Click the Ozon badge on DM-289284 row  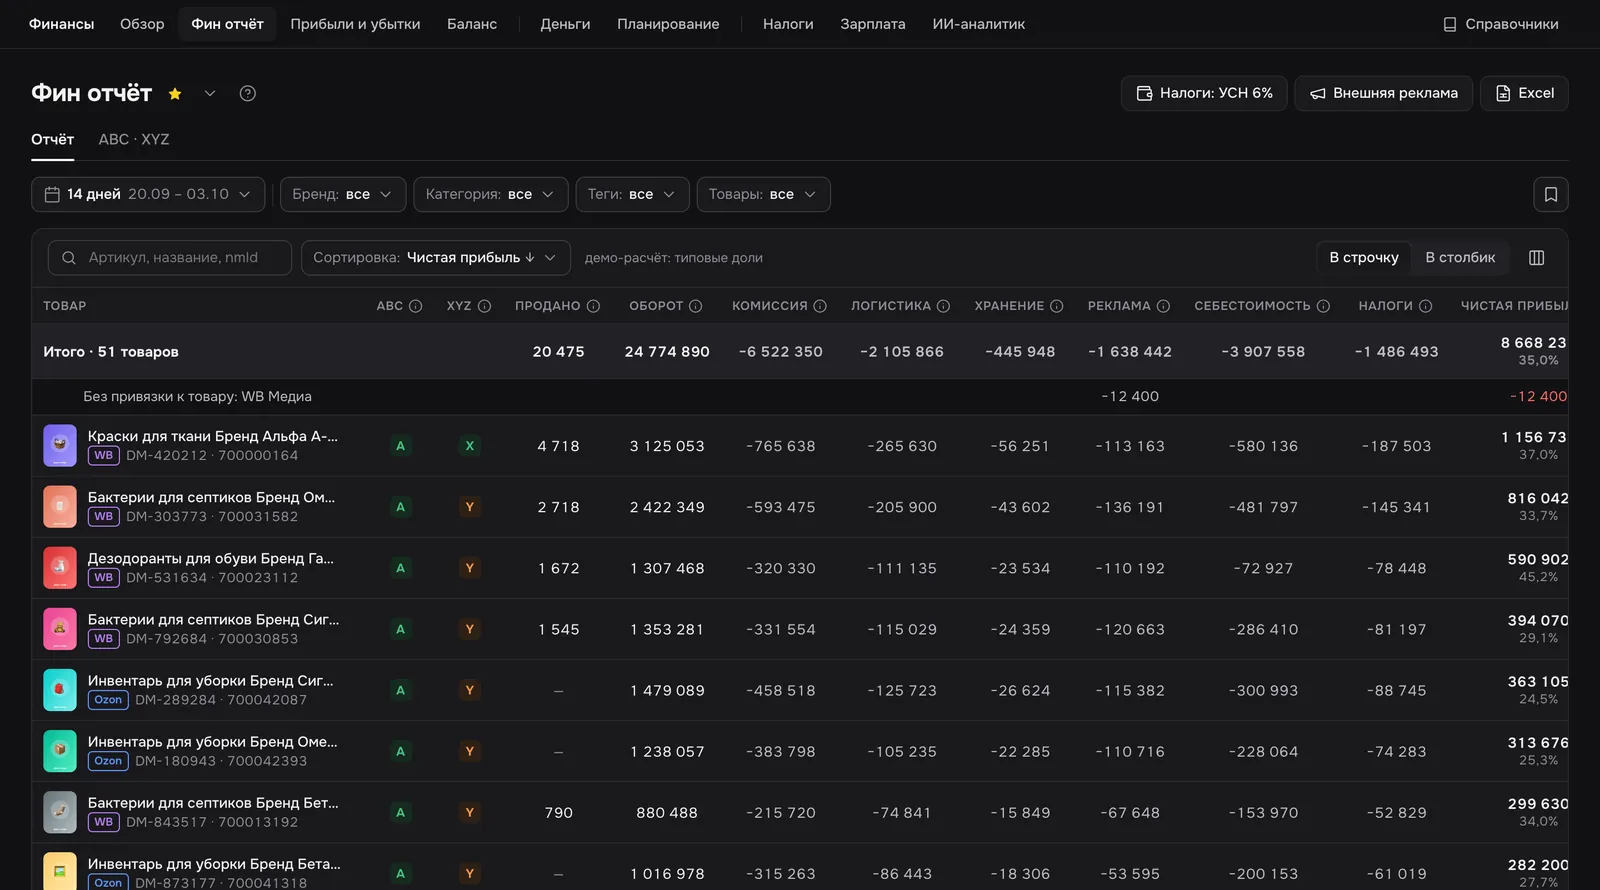pyautogui.click(x=108, y=700)
